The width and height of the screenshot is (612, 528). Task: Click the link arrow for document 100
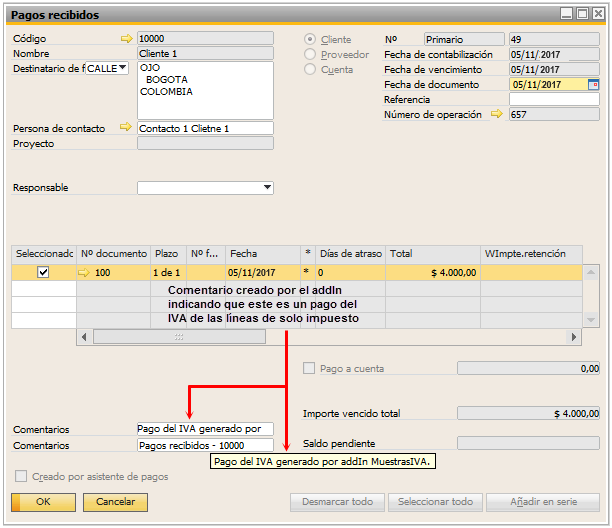85,271
